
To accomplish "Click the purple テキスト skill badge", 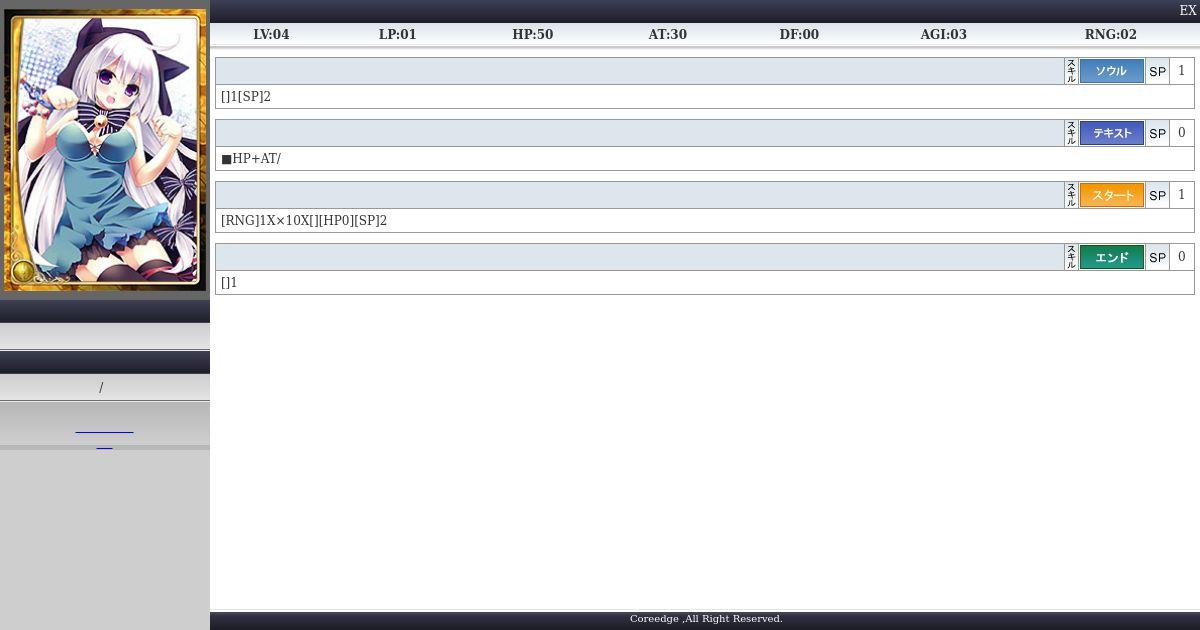I will click(1111, 133).
